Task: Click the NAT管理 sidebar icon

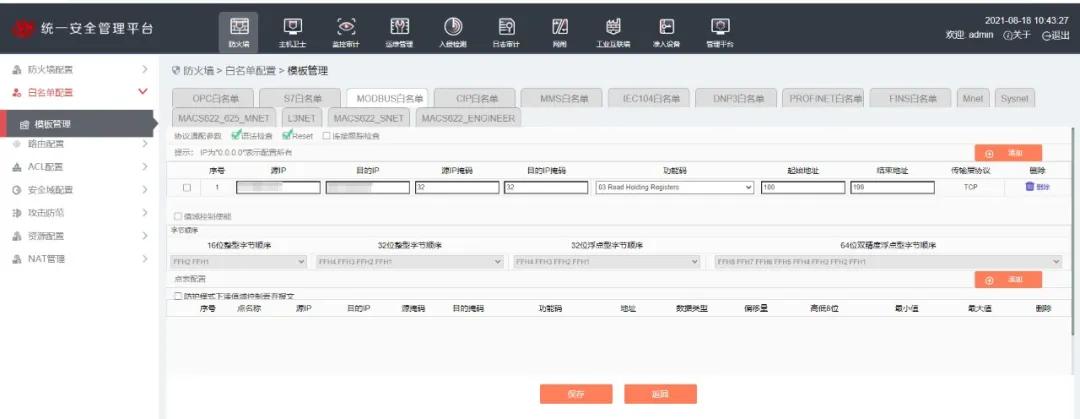Action: pyautogui.click(x=18, y=259)
